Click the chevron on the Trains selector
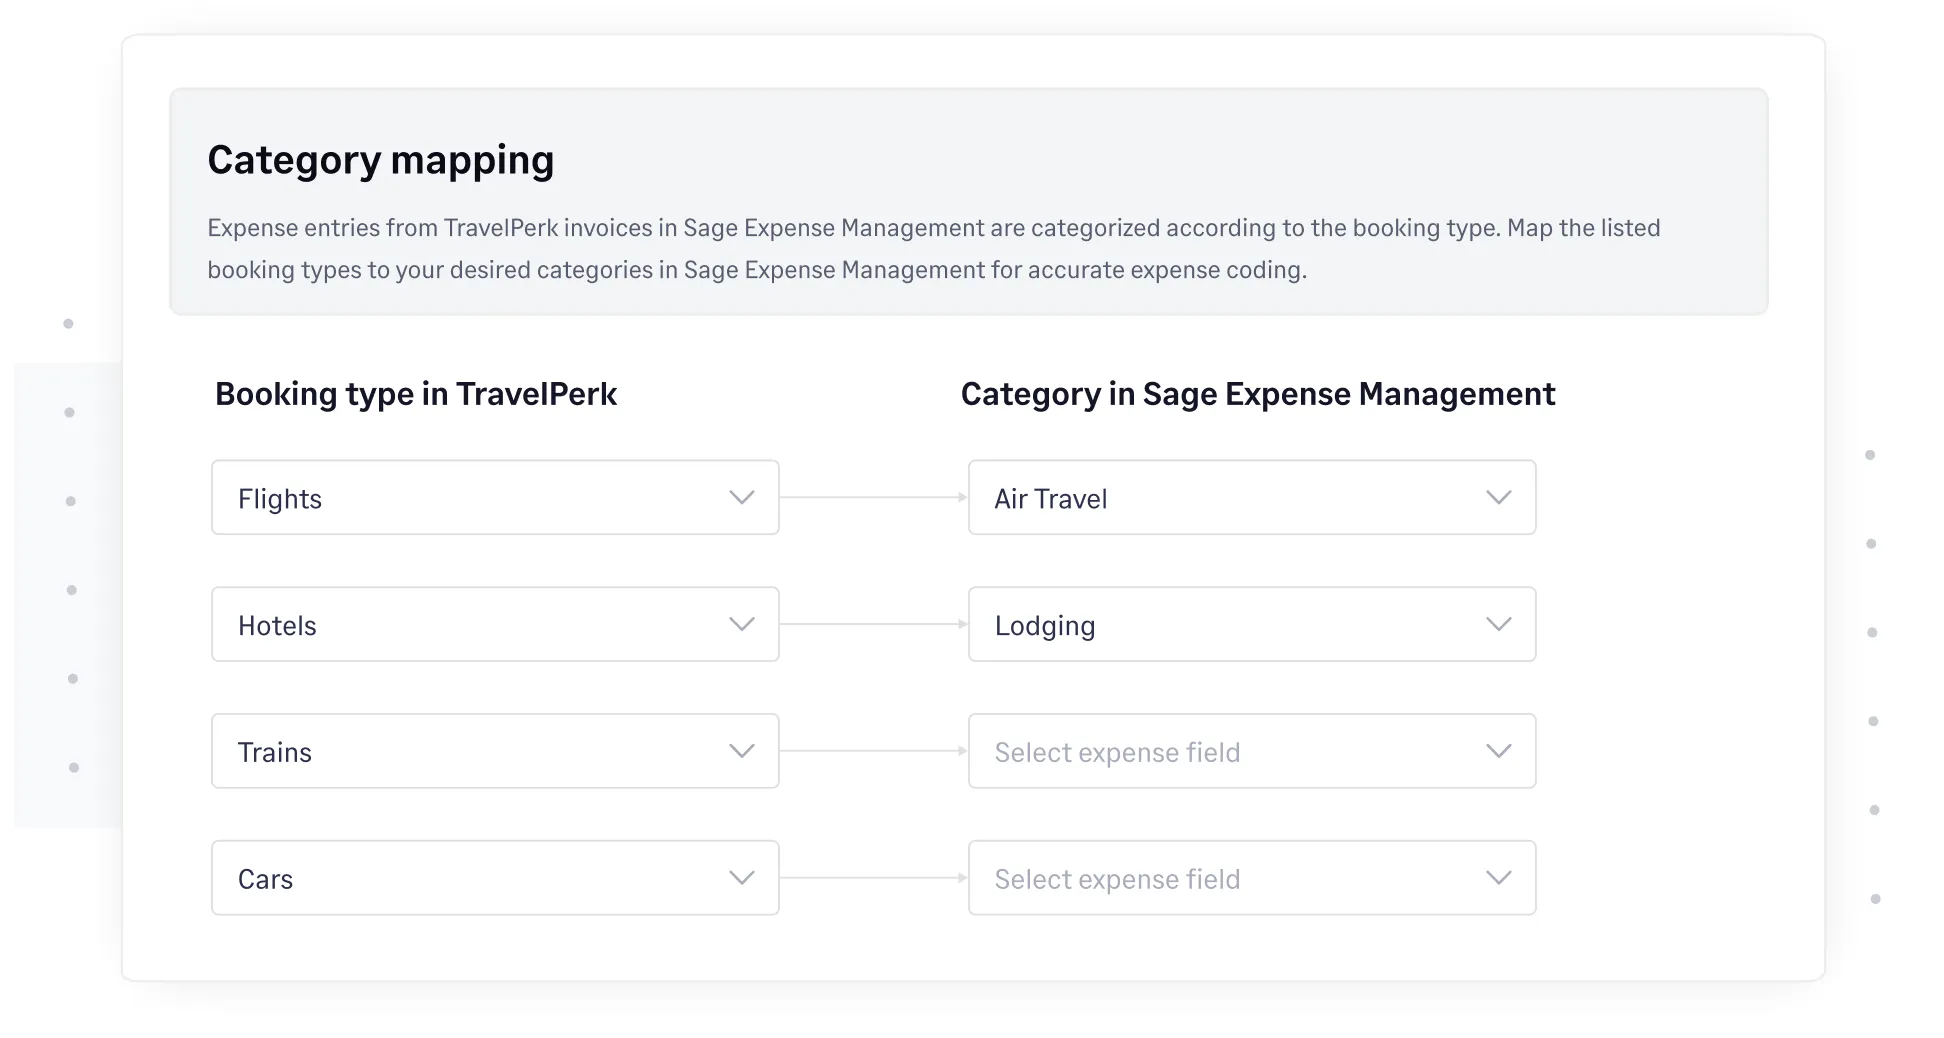Image resolution: width=1944 pixels, height=1038 pixels. (x=741, y=751)
